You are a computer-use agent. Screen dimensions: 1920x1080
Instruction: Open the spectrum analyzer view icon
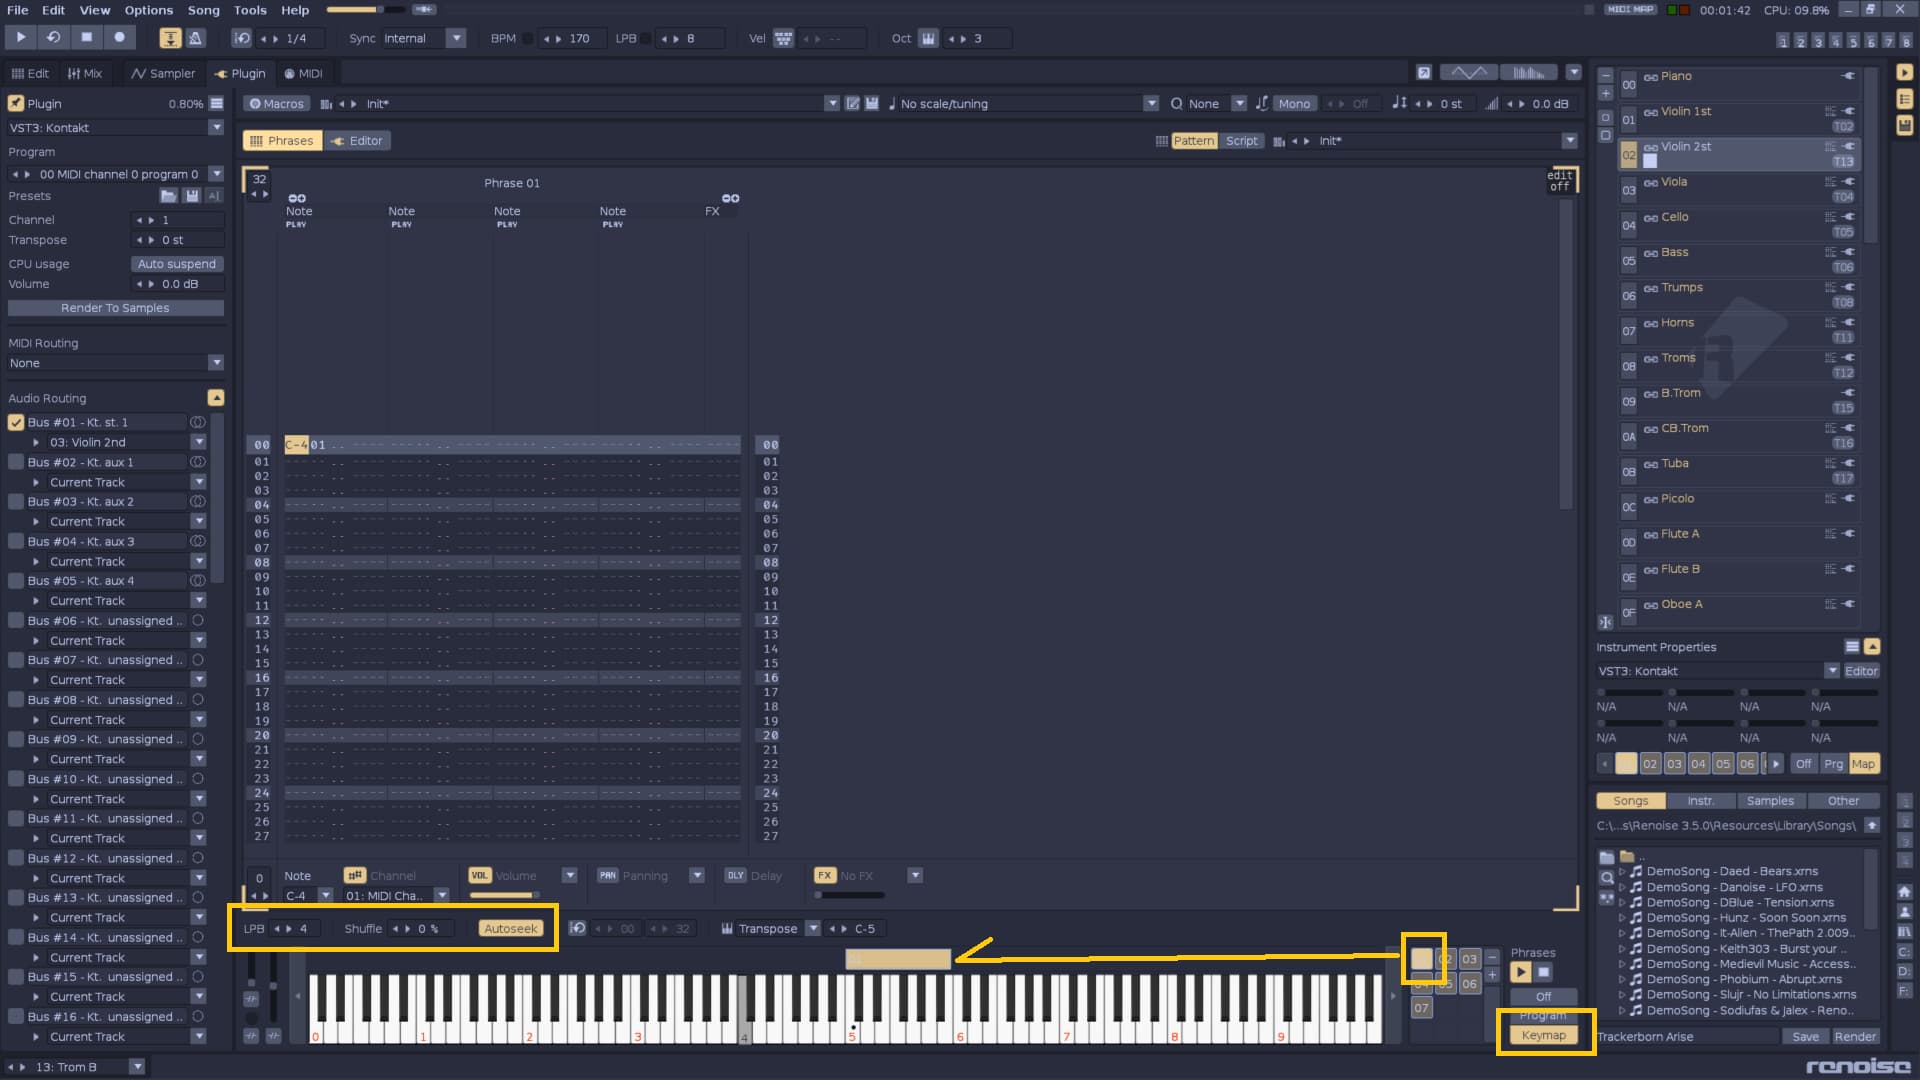pos(1528,72)
